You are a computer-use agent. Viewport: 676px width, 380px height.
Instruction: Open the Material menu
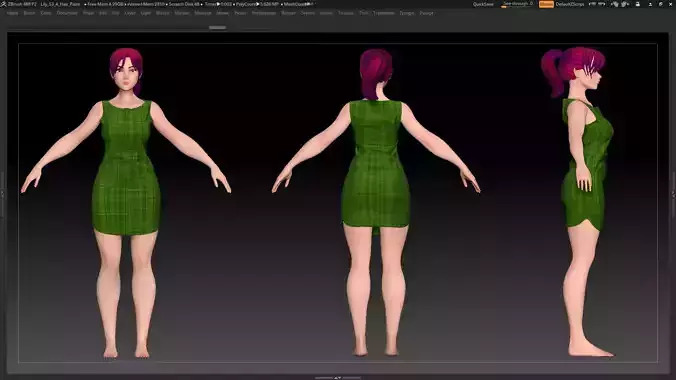(x=203, y=13)
